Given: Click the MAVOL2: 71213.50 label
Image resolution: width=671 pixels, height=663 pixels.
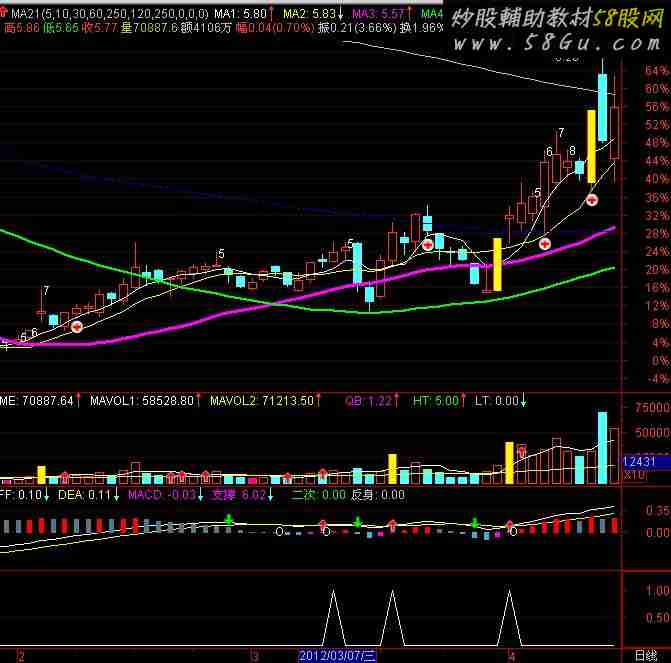Looking at the screenshot, I should [262, 401].
